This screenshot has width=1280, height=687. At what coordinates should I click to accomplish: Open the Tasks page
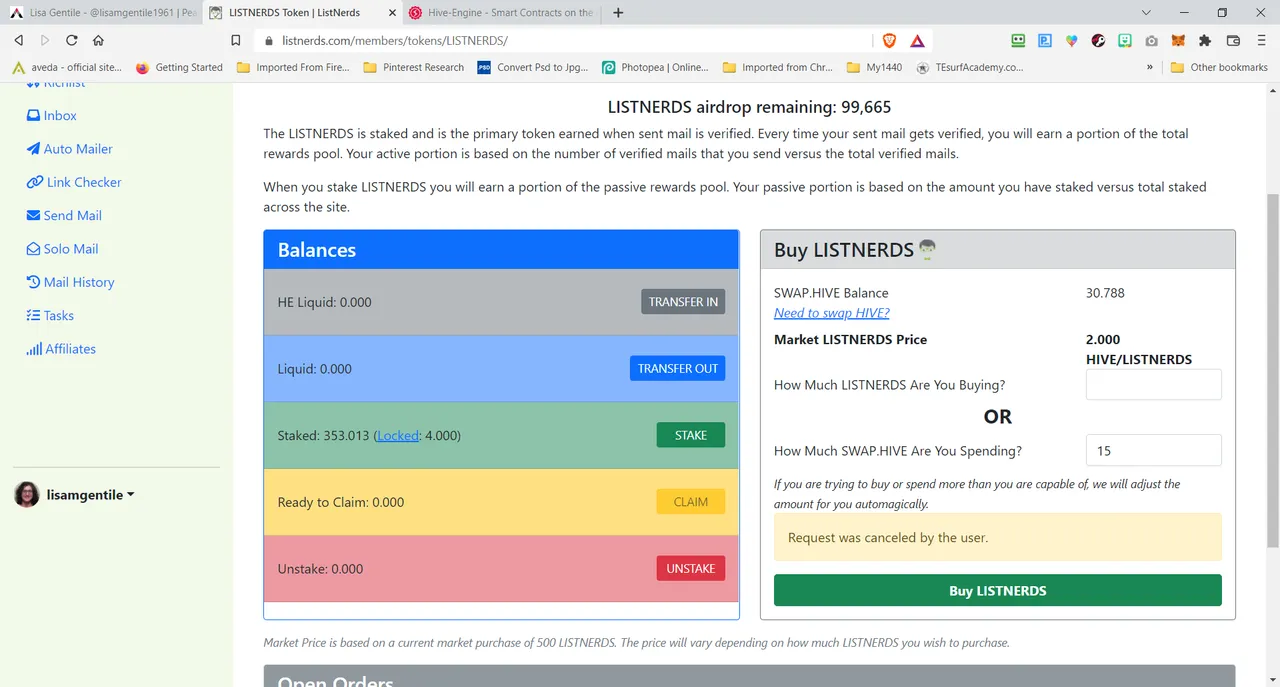pos(50,316)
